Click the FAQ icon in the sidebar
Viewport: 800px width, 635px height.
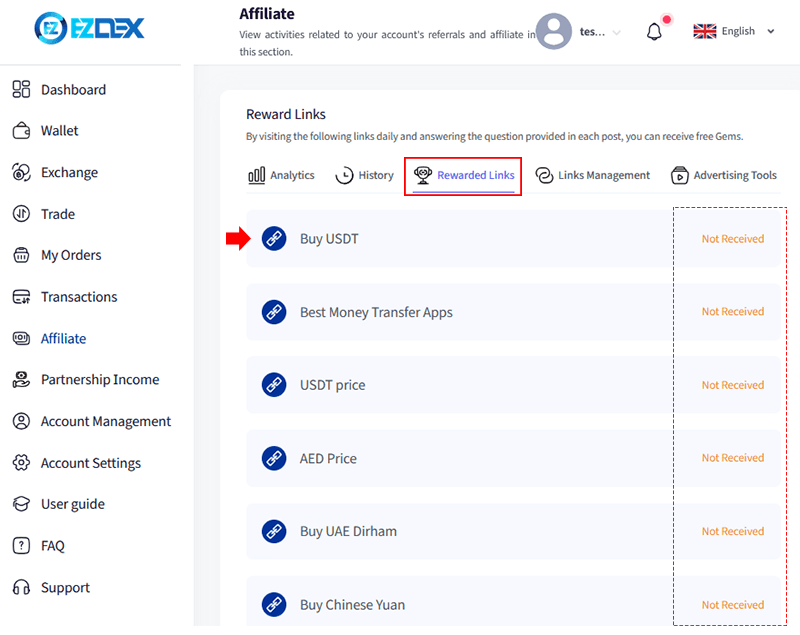click(22, 545)
